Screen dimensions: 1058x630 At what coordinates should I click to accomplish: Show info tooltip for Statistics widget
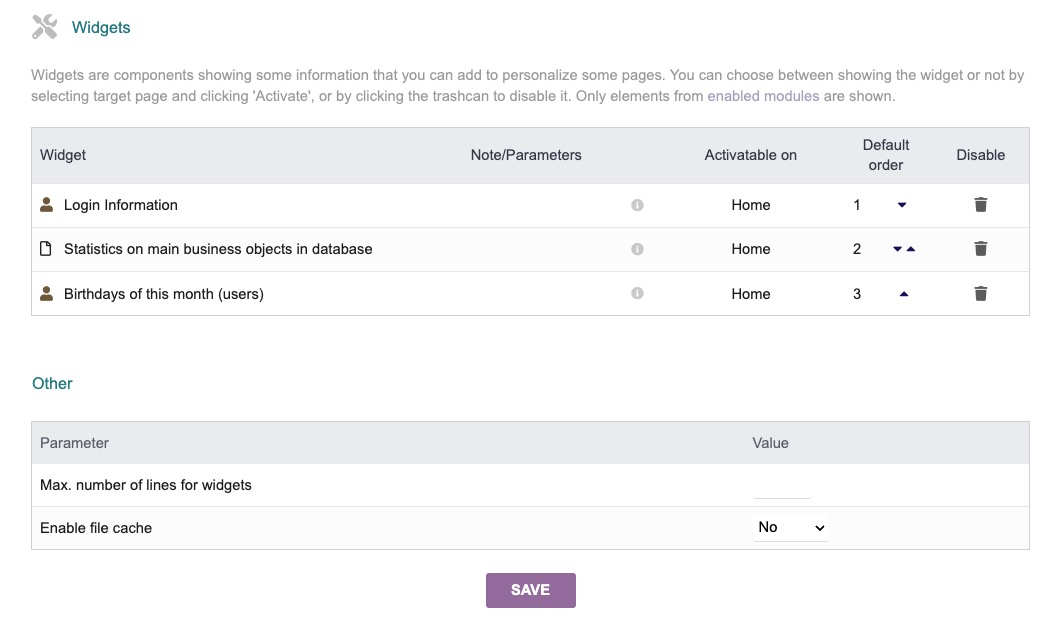click(637, 249)
